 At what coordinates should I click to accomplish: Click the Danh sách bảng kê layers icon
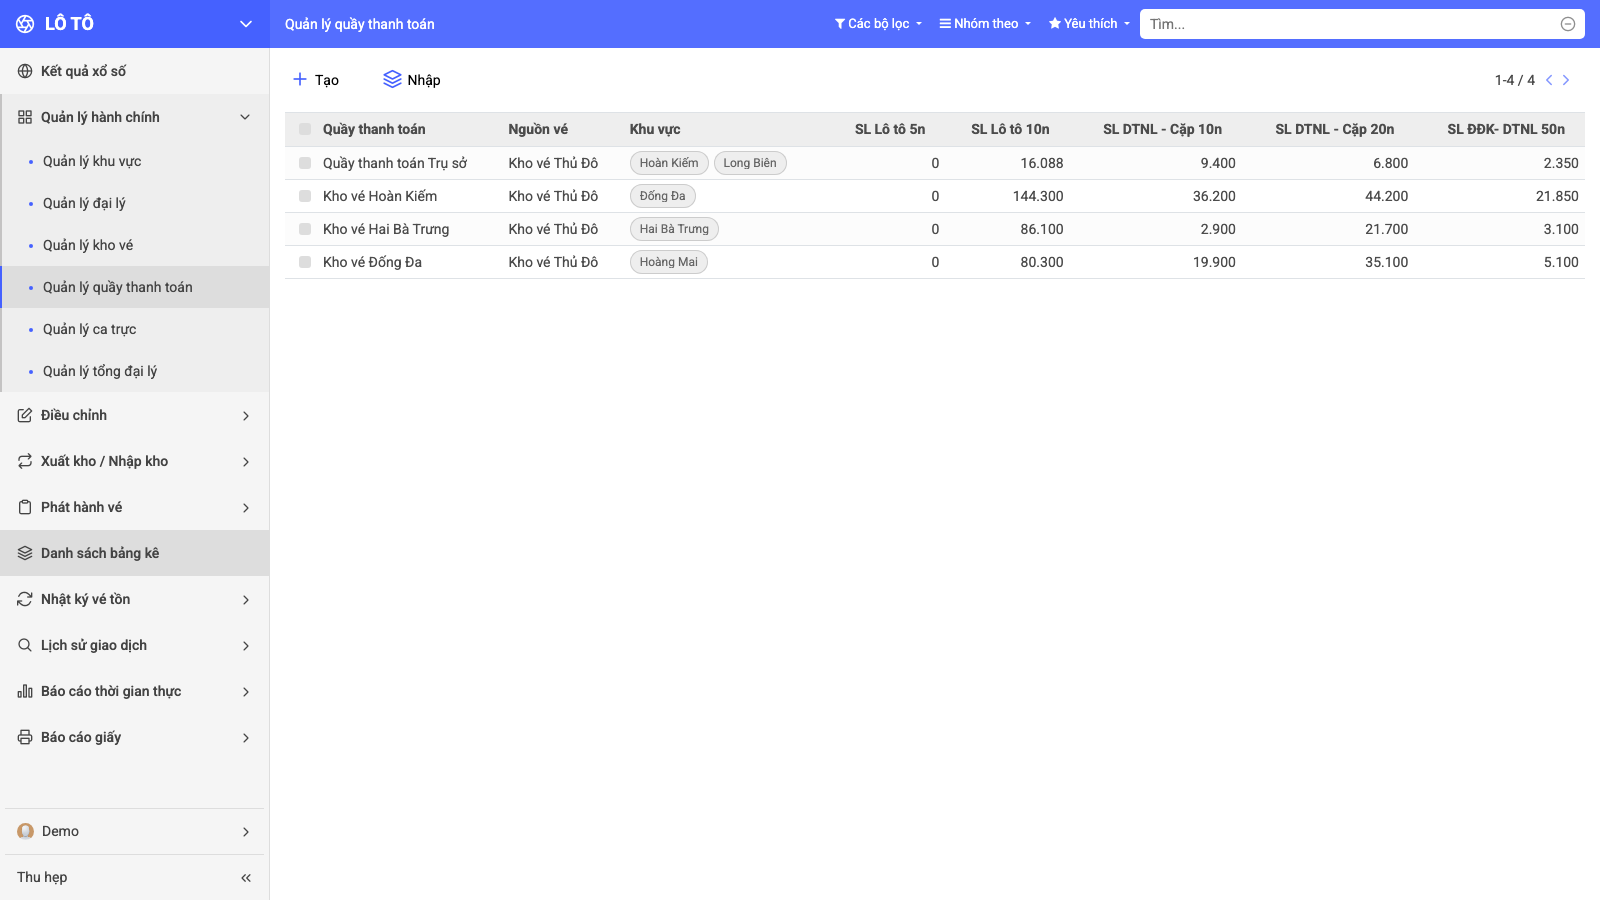(x=25, y=553)
